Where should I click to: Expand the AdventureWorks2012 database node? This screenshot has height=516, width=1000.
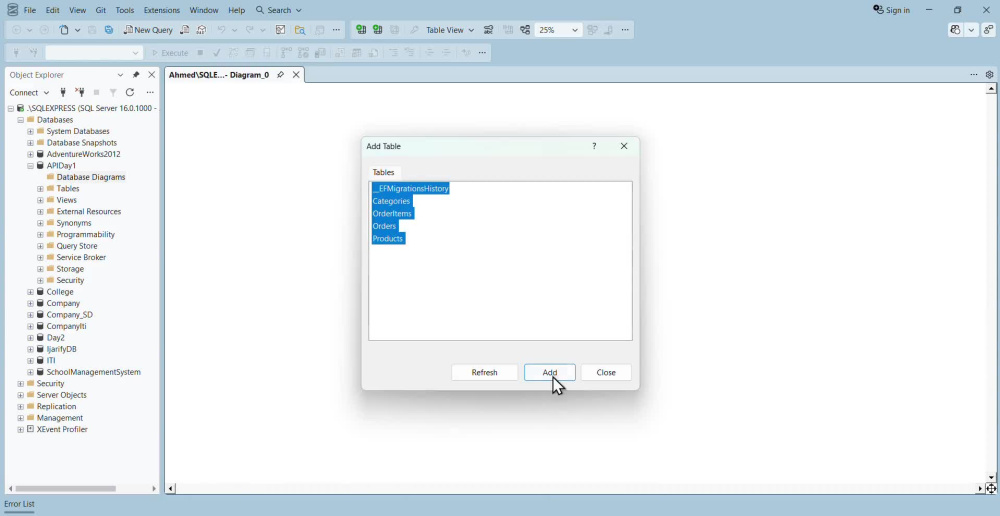pos(30,154)
